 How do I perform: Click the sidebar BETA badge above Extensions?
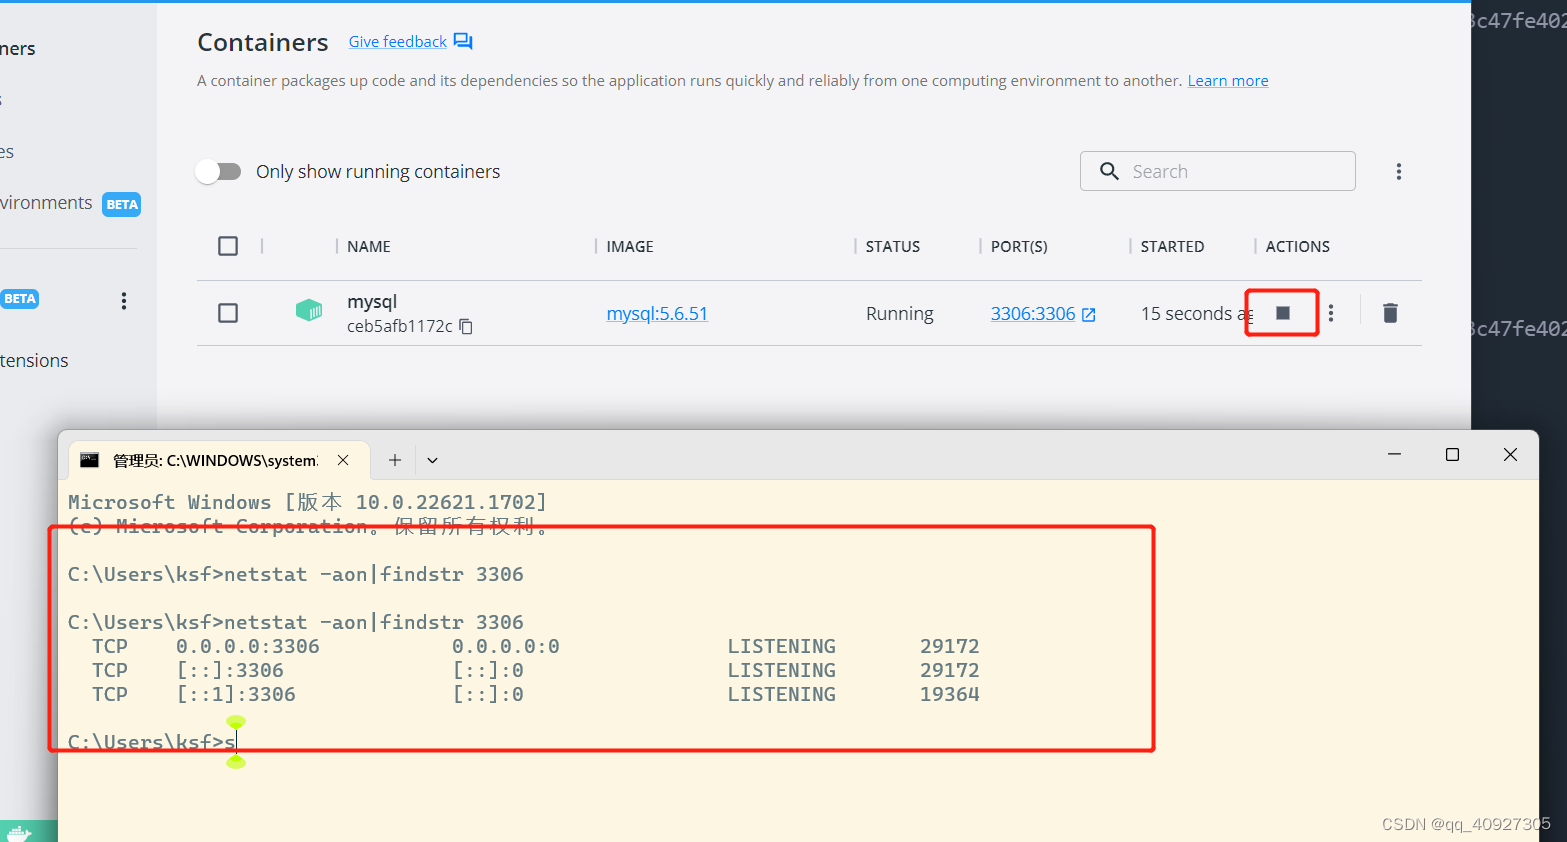(x=20, y=298)
